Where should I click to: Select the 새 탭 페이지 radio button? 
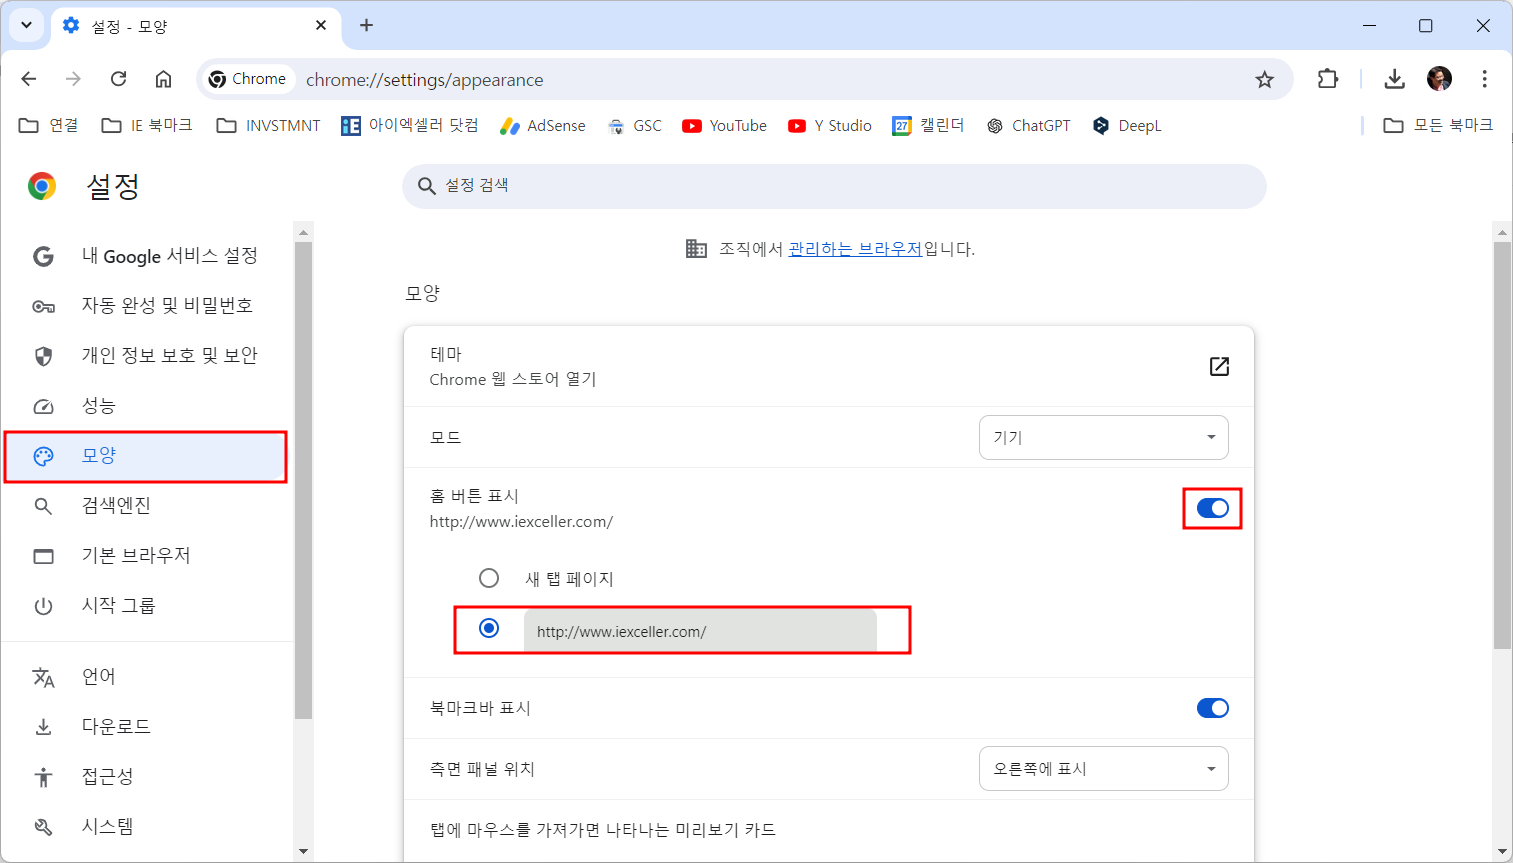tap(489, 578)
